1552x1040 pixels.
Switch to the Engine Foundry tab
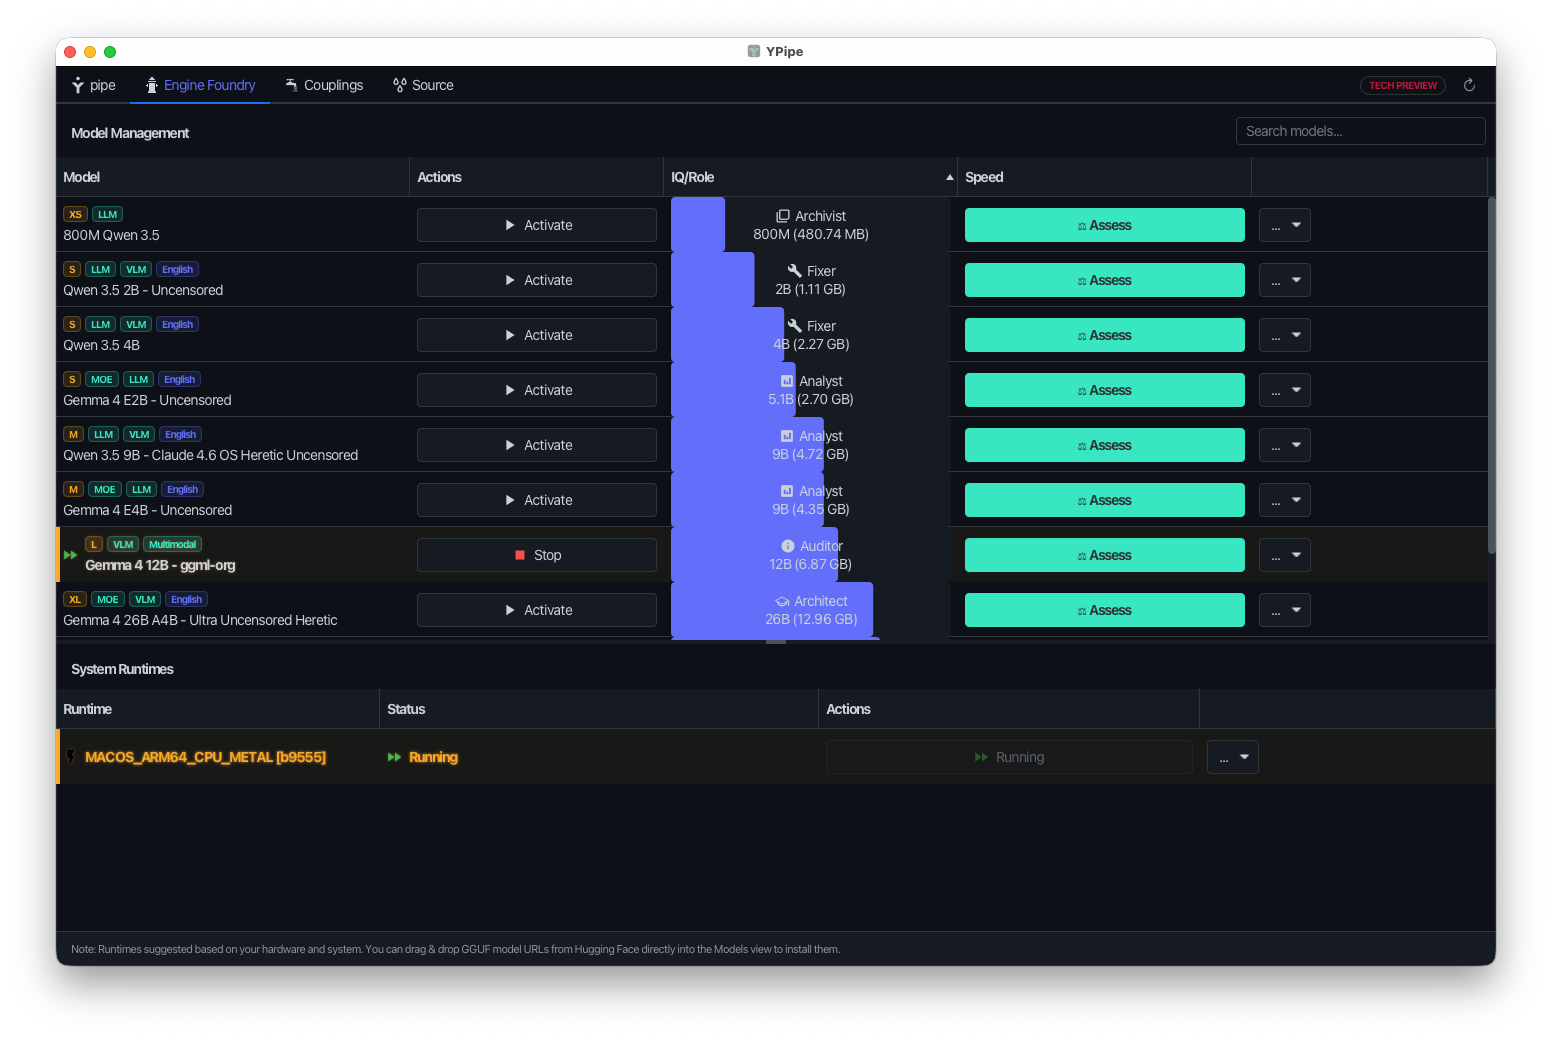click(x=200, y=85)
